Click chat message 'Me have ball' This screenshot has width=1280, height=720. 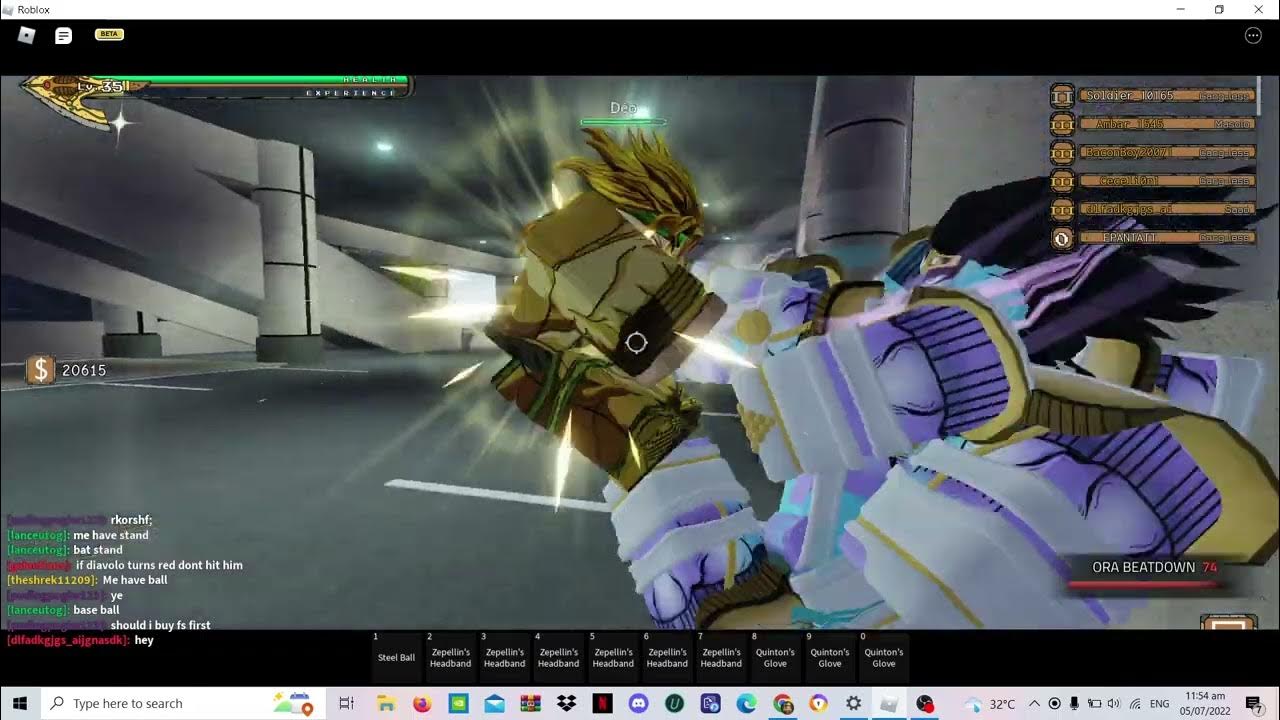pos(135,580)
